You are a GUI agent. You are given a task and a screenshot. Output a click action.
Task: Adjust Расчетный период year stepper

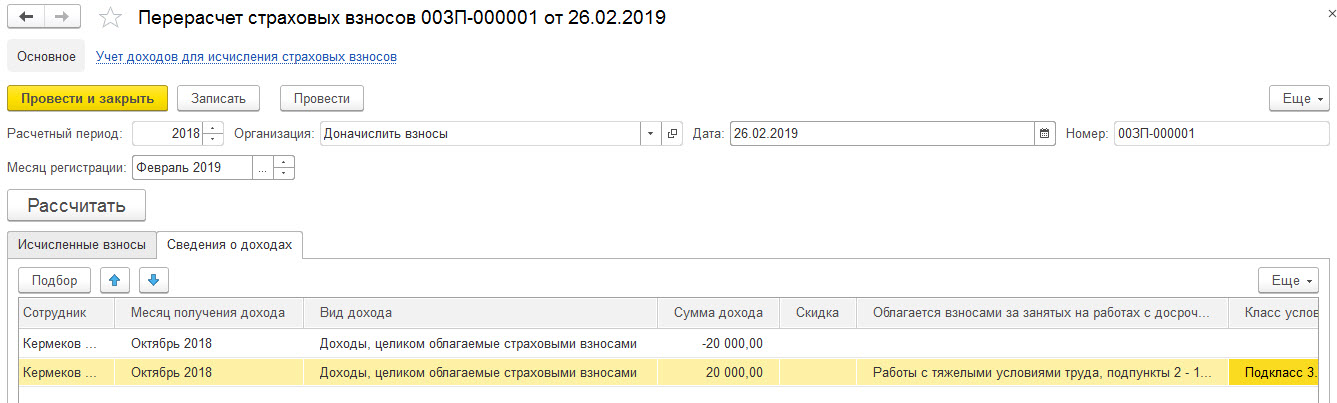214,133
